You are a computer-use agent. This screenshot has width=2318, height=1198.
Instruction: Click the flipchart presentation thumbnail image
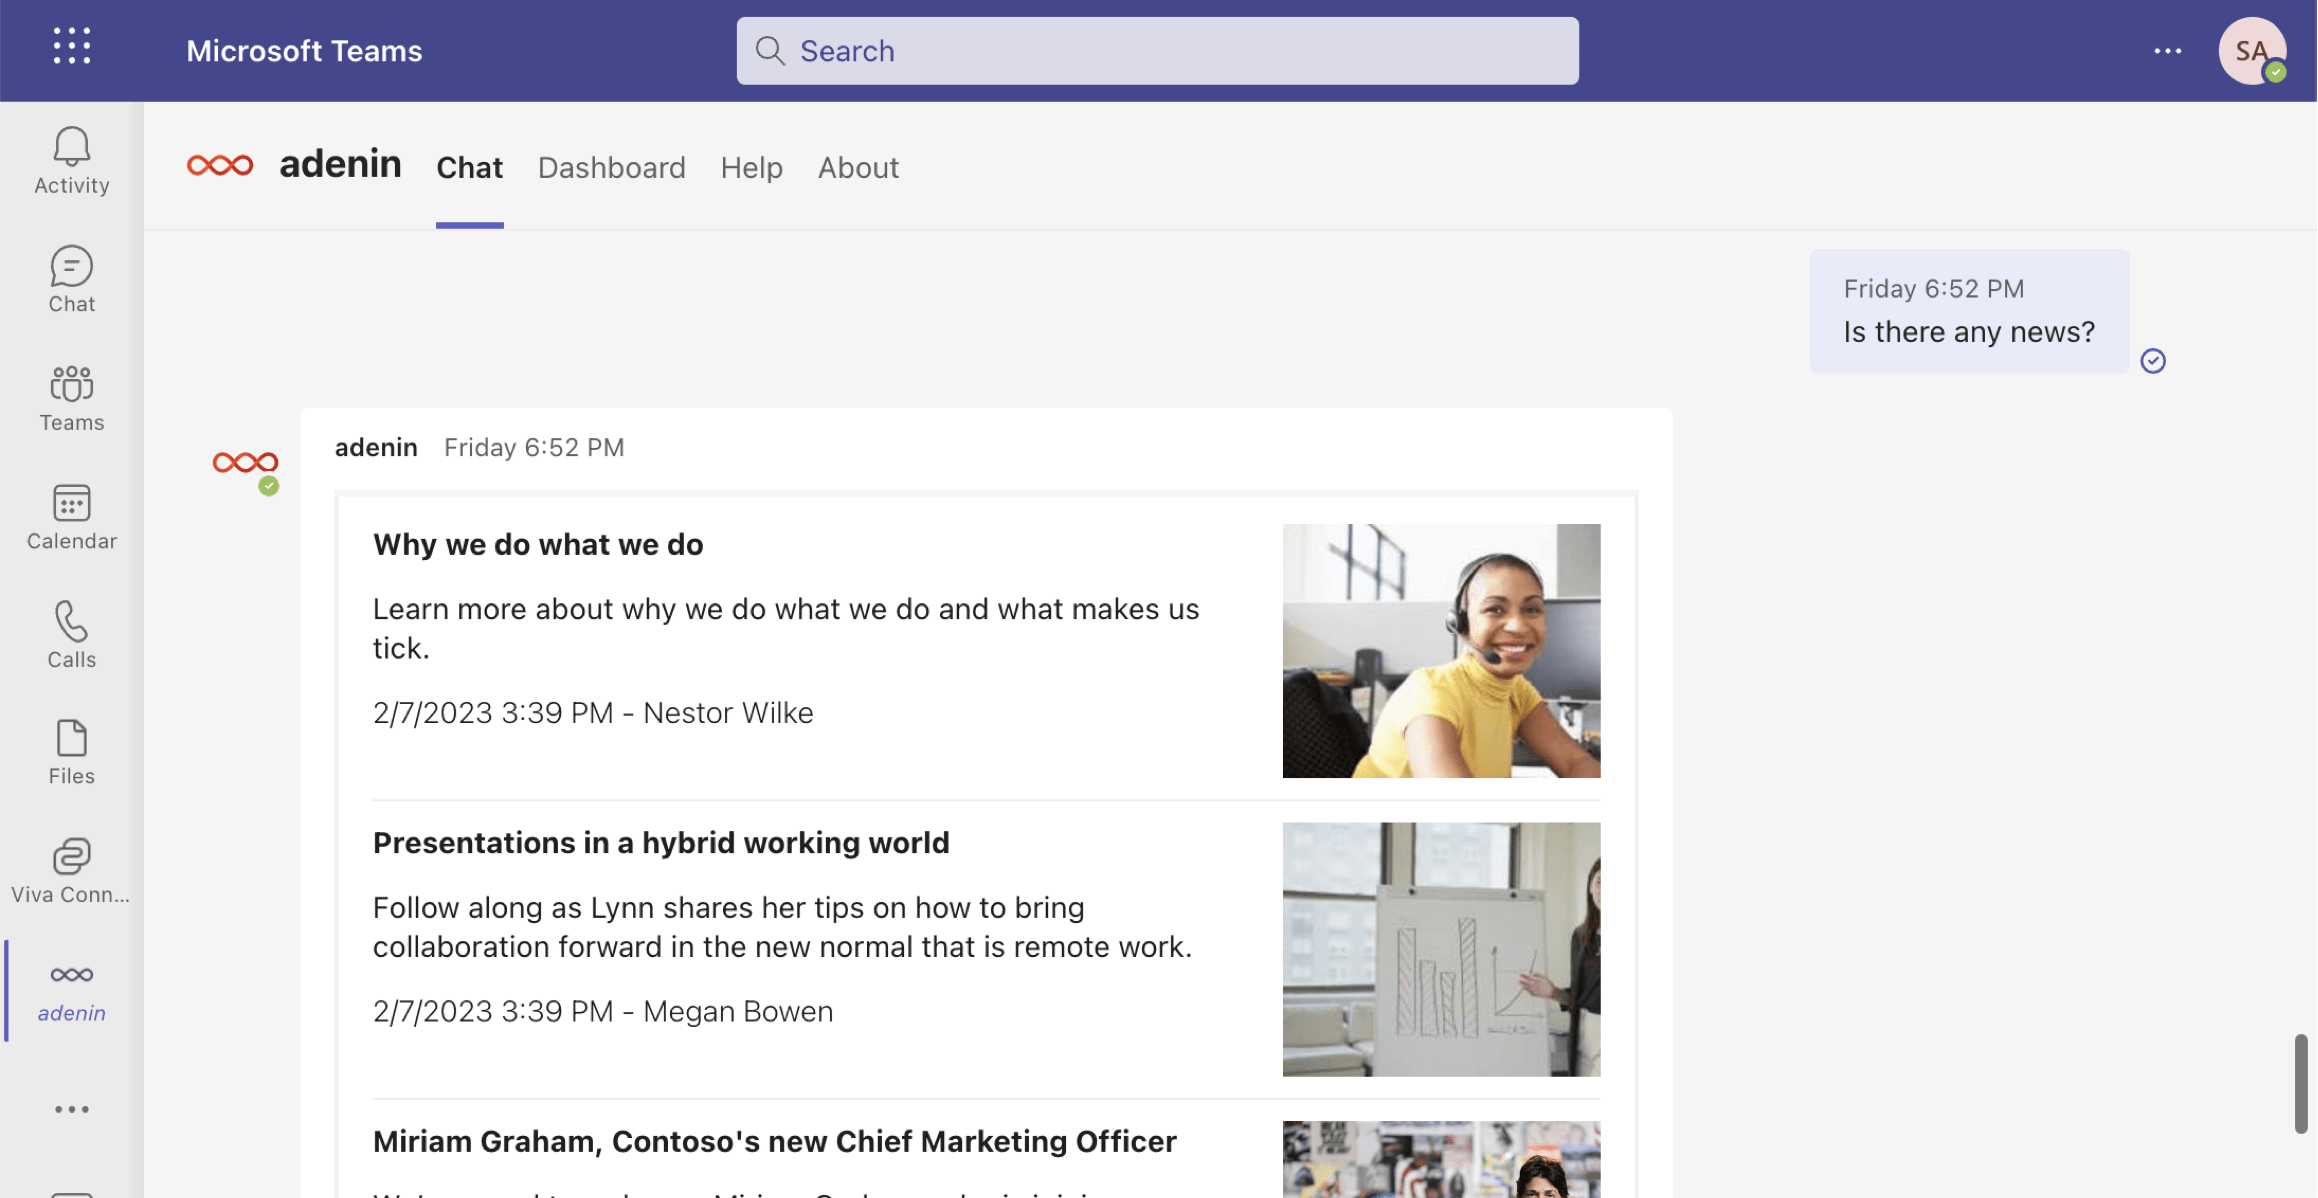(1440, 949)
